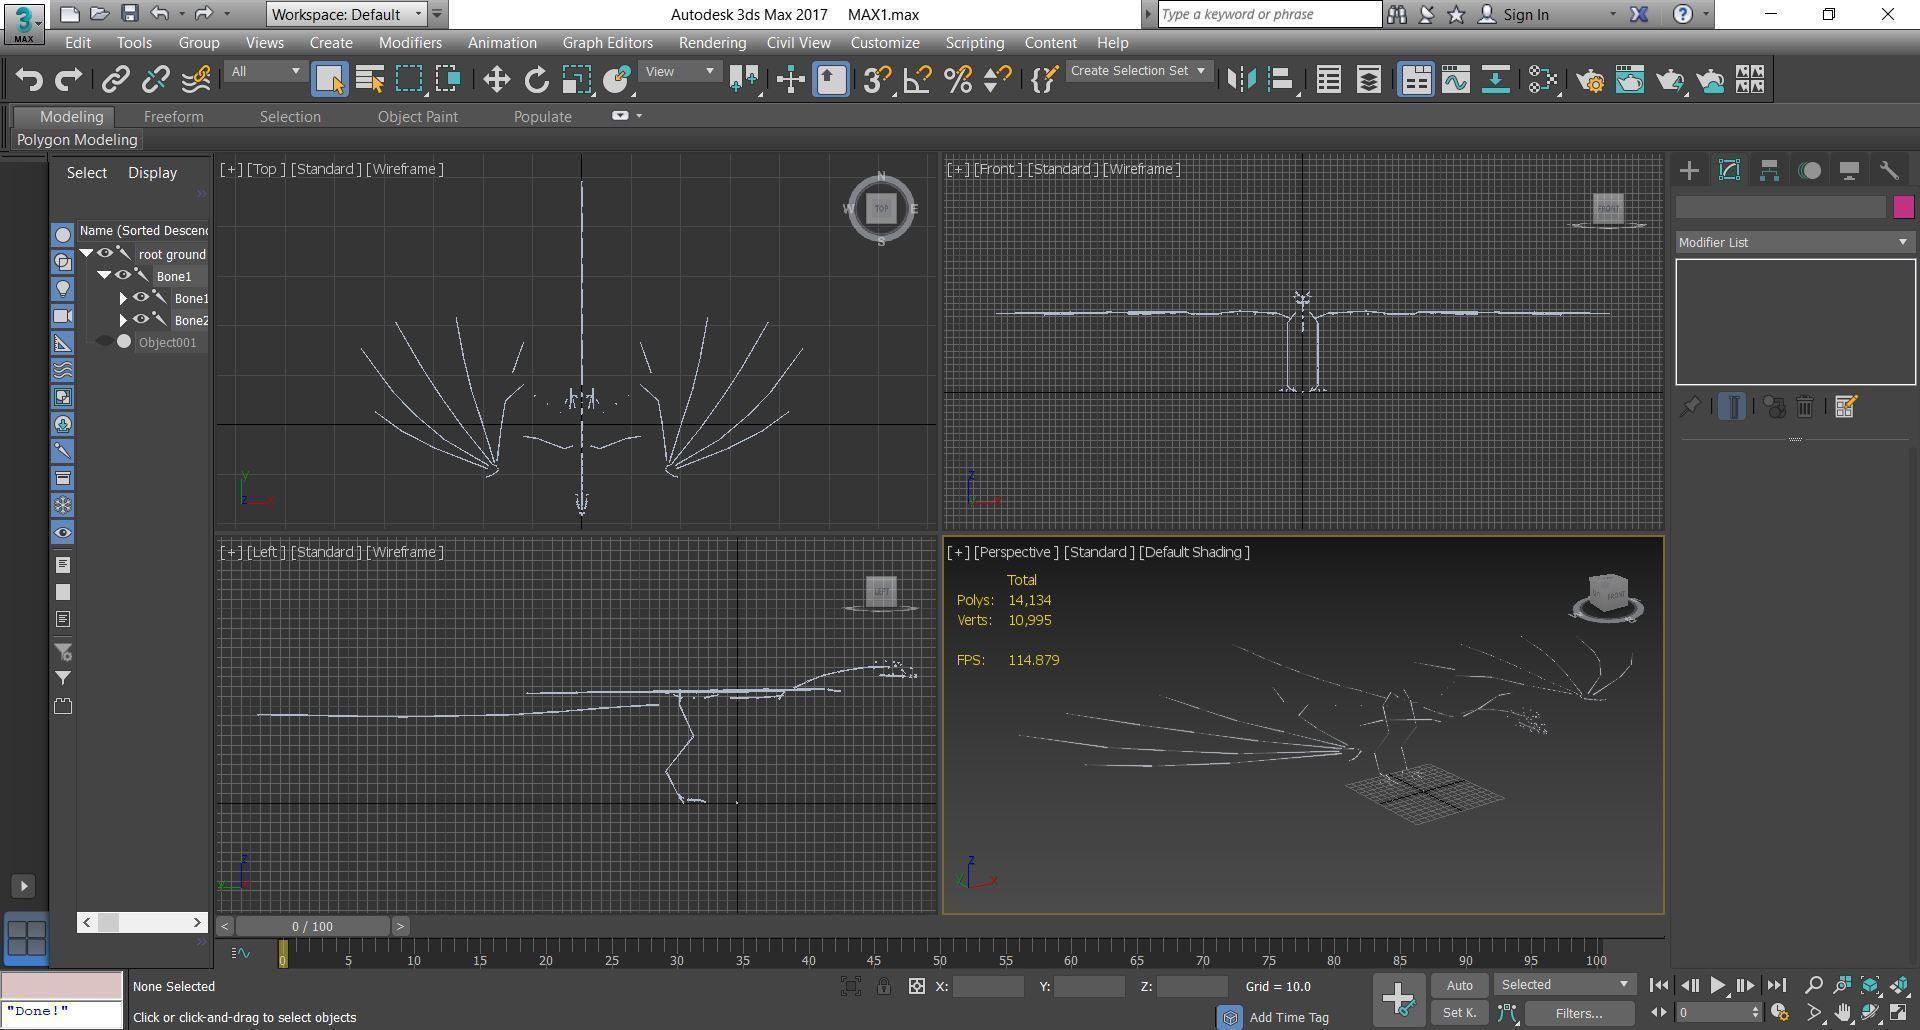Viewport: 1920px width, 1030px height.
Task: Enable Auto key mode
Action: coord(1459,985)
